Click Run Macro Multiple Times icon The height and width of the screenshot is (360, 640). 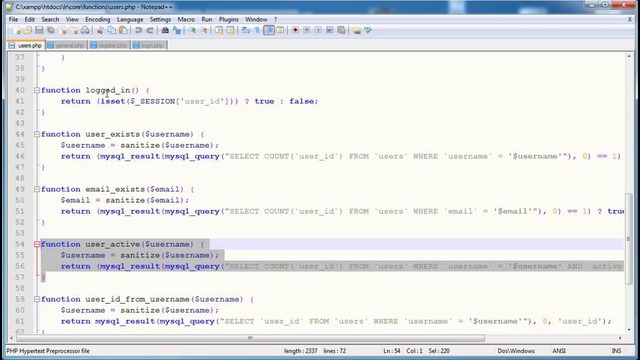[x=329, y=31]
